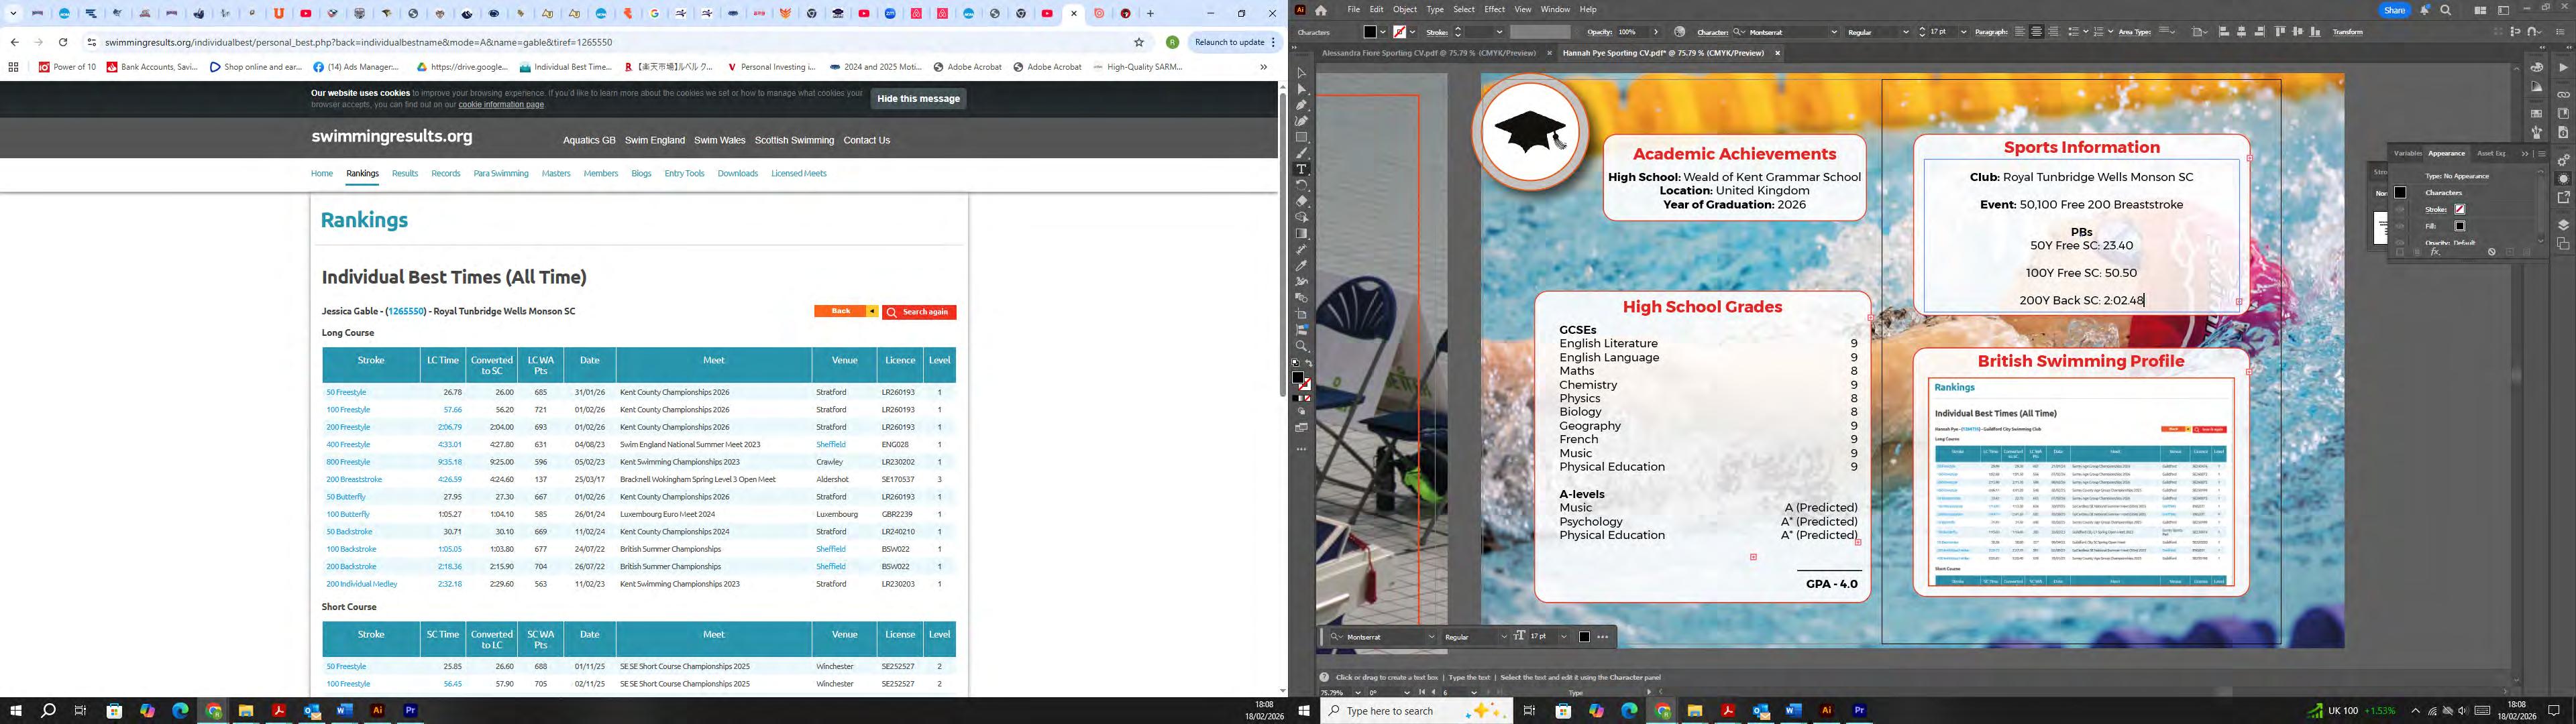Select the Gradient tool
The width and height of the screenshot is (2576, 724).
tap(1301, 233)
